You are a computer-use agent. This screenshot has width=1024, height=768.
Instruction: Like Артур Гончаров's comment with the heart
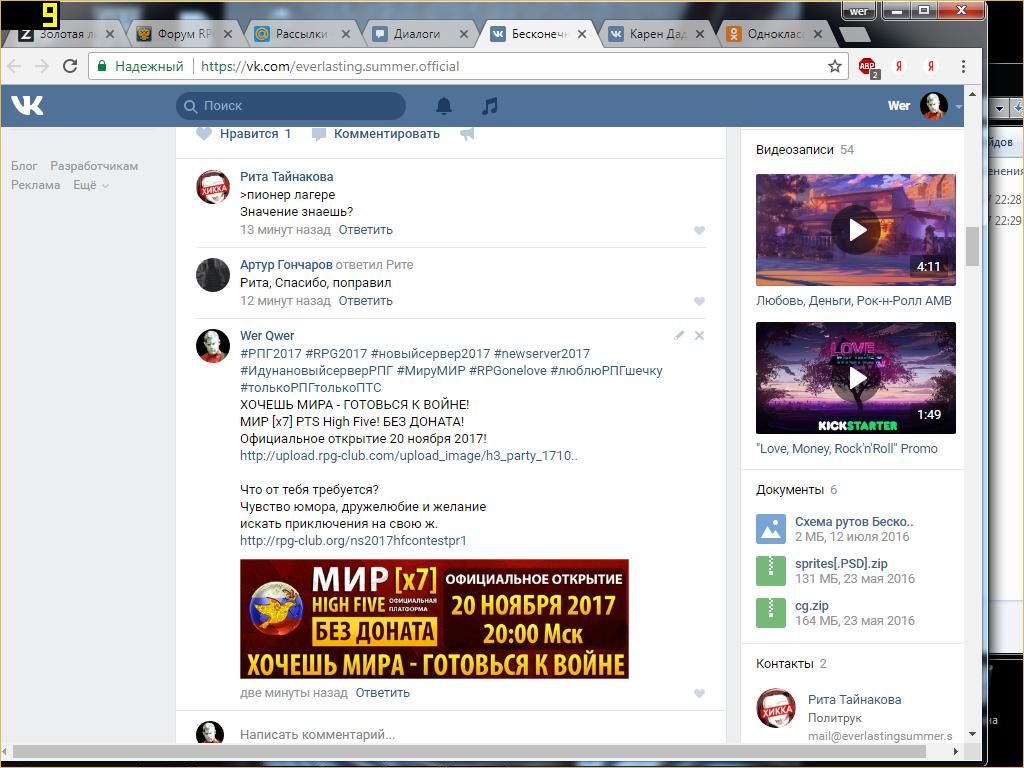pyautogui.click(x=699, y=301)
